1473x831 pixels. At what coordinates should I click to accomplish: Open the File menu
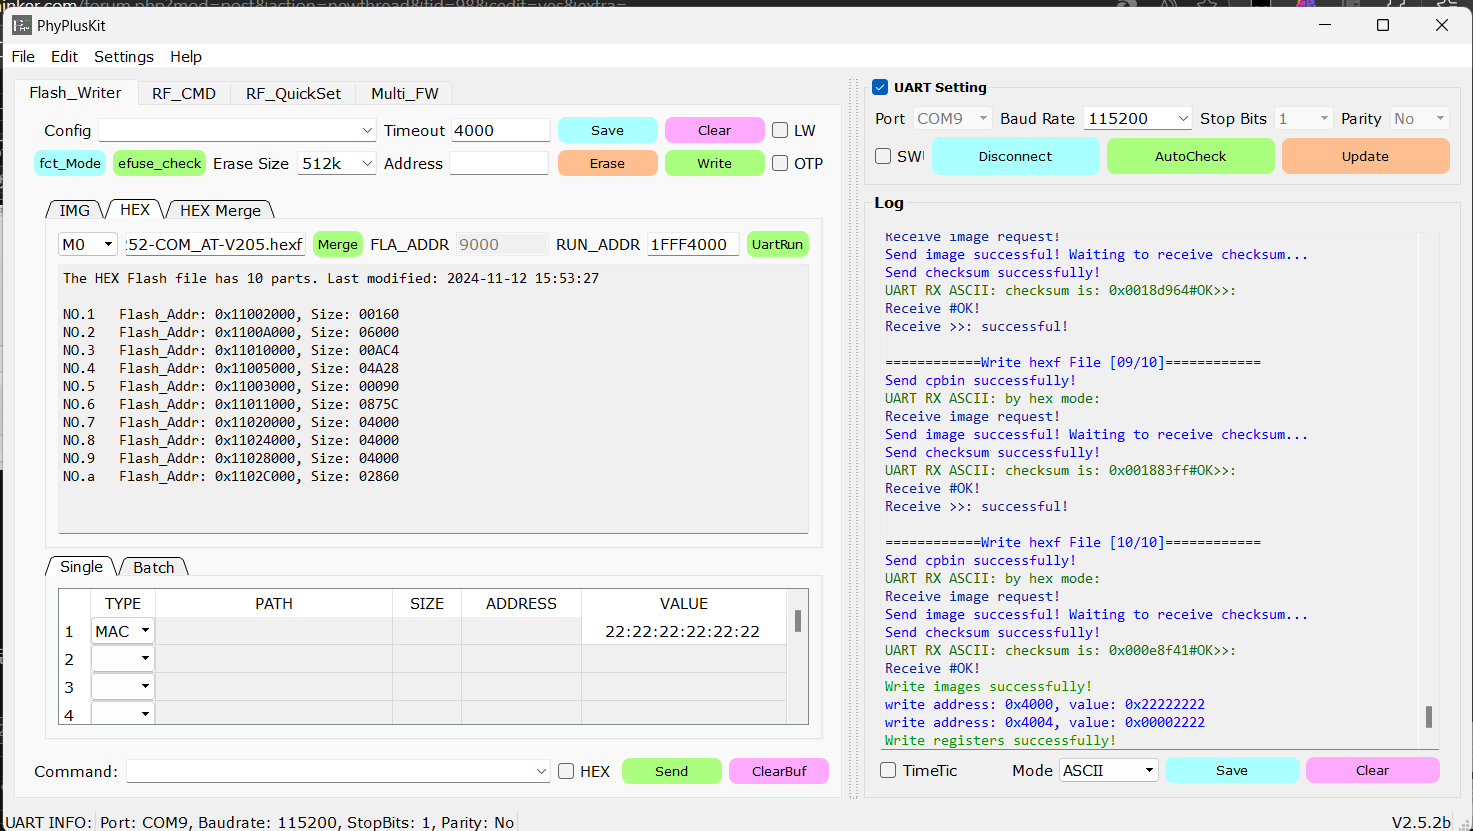pyautogui.click(x=23, y=57)
